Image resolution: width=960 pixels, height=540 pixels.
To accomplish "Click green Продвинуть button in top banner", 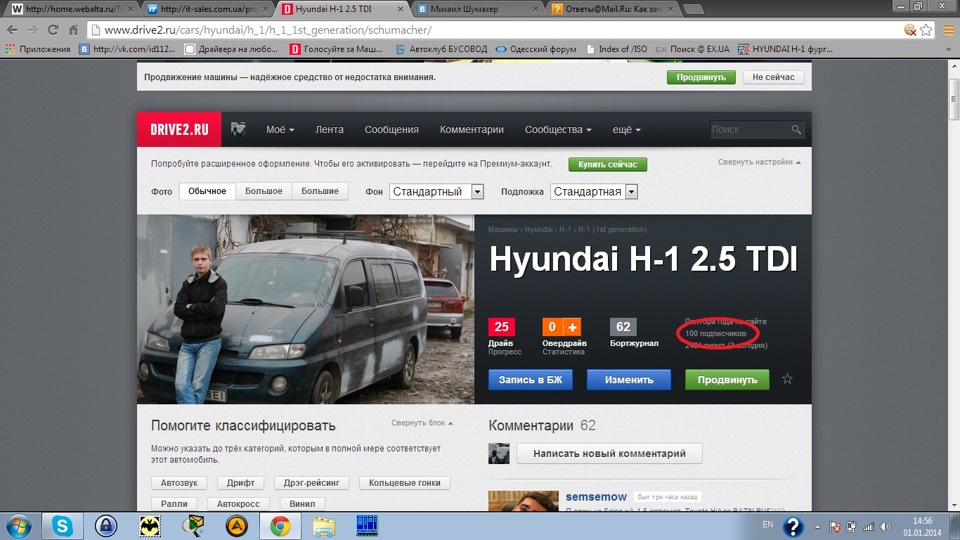I will pyautogui.click(x=701, y=77).
